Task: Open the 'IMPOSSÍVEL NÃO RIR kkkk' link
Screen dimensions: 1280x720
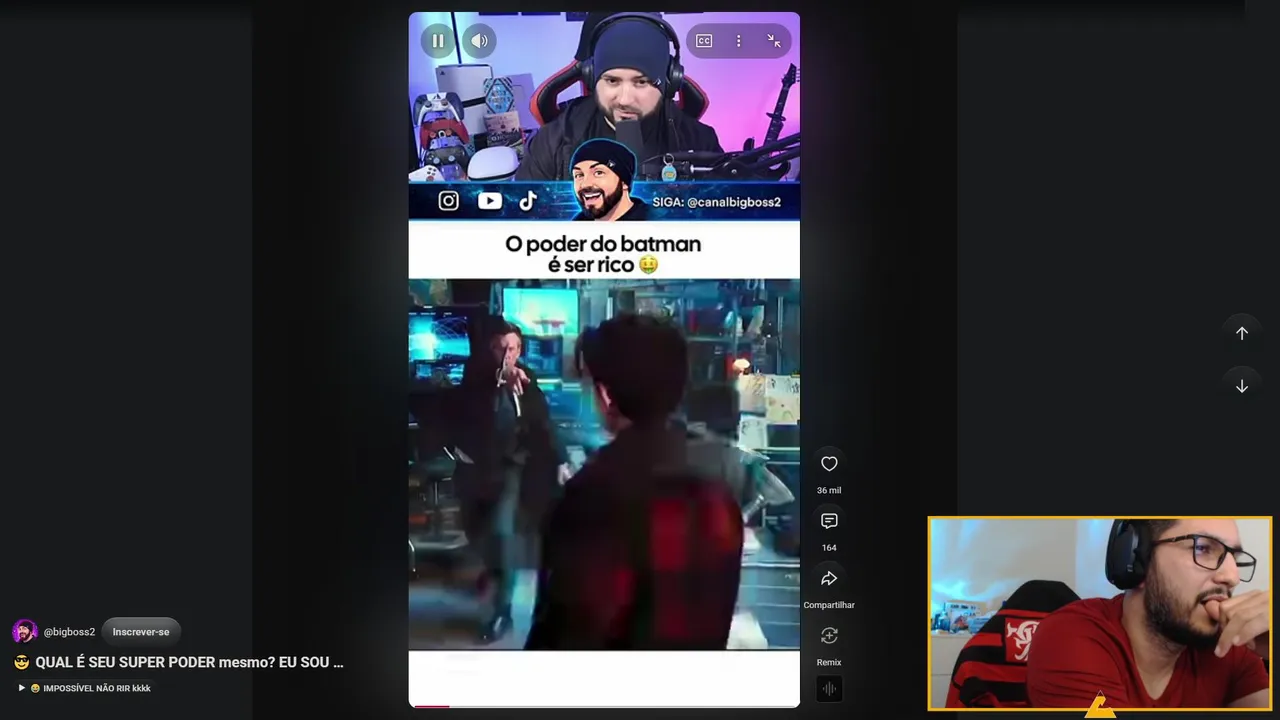Action: [85, 688]
